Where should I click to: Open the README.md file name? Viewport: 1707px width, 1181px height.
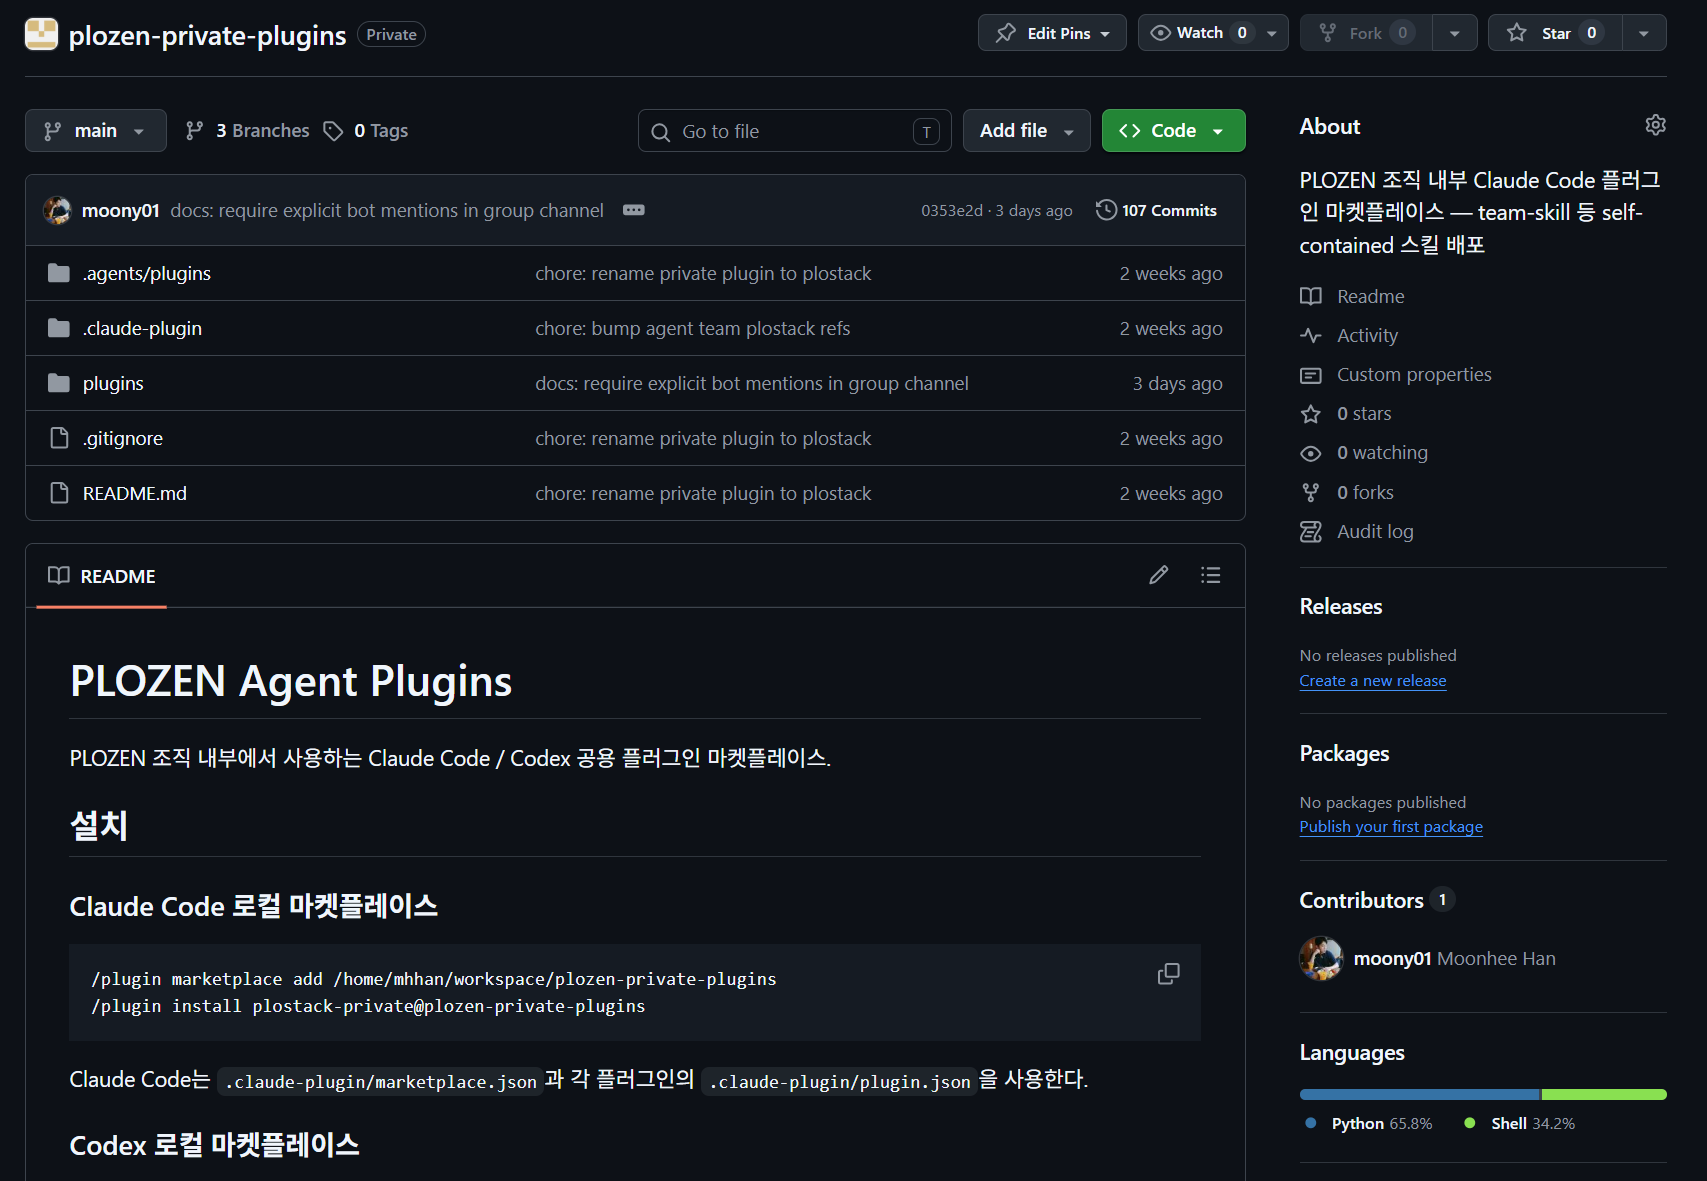click(x=135, y=493)
